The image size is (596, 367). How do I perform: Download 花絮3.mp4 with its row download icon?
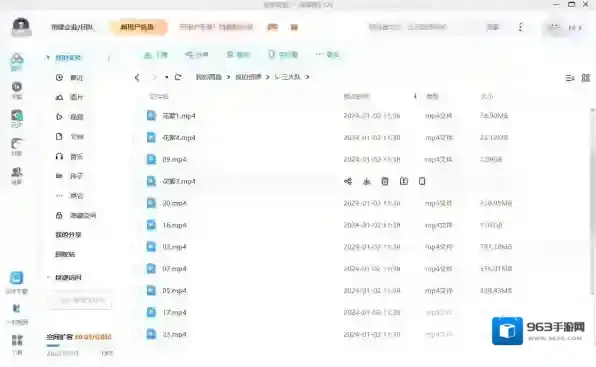point(366,182)
